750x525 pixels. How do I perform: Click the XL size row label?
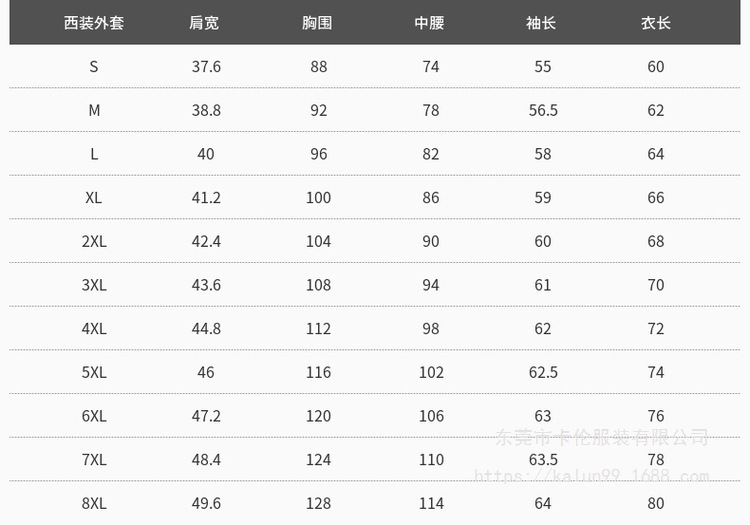(x=94, y=198)
